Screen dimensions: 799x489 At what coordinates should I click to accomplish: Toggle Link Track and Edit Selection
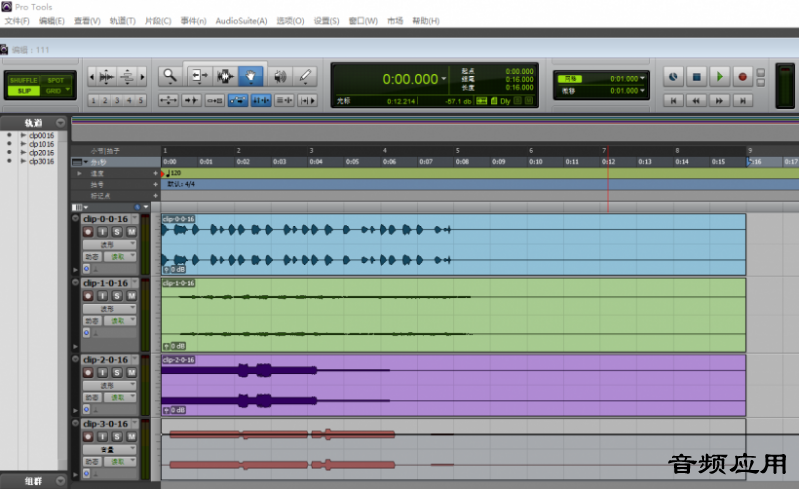tap(284, 100)
